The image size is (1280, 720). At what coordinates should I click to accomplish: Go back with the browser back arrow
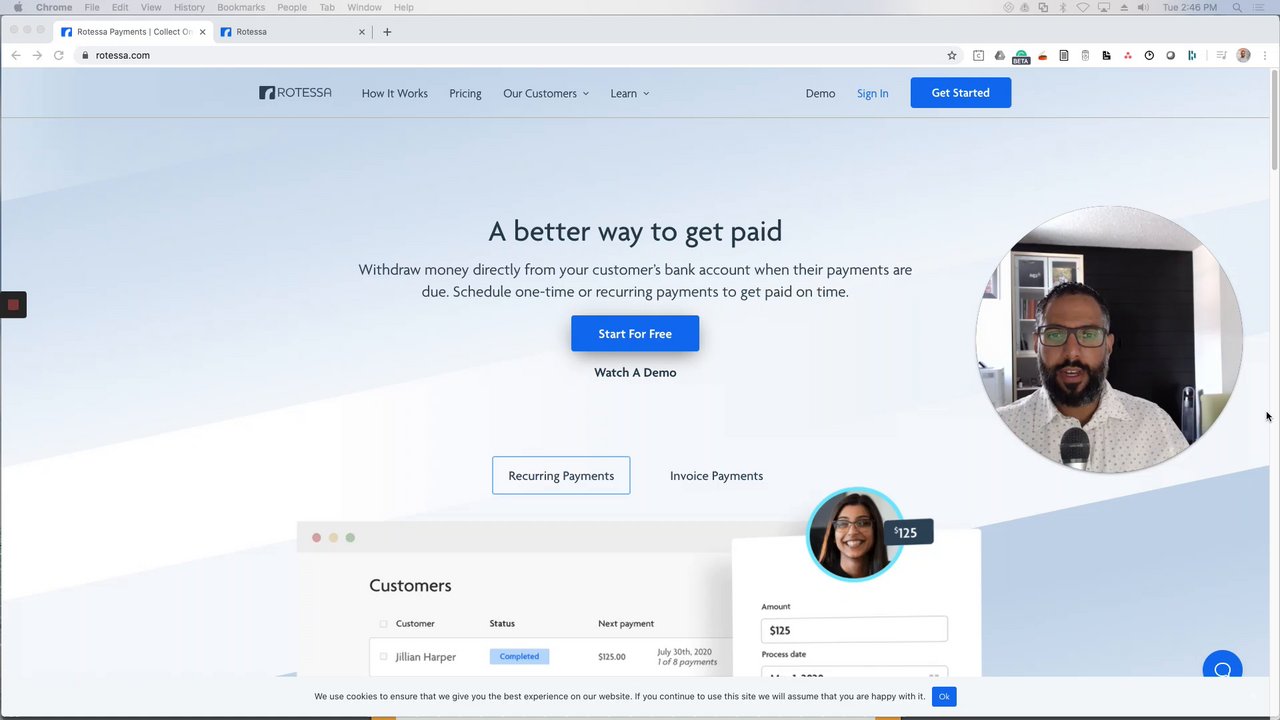click(16, 55)
